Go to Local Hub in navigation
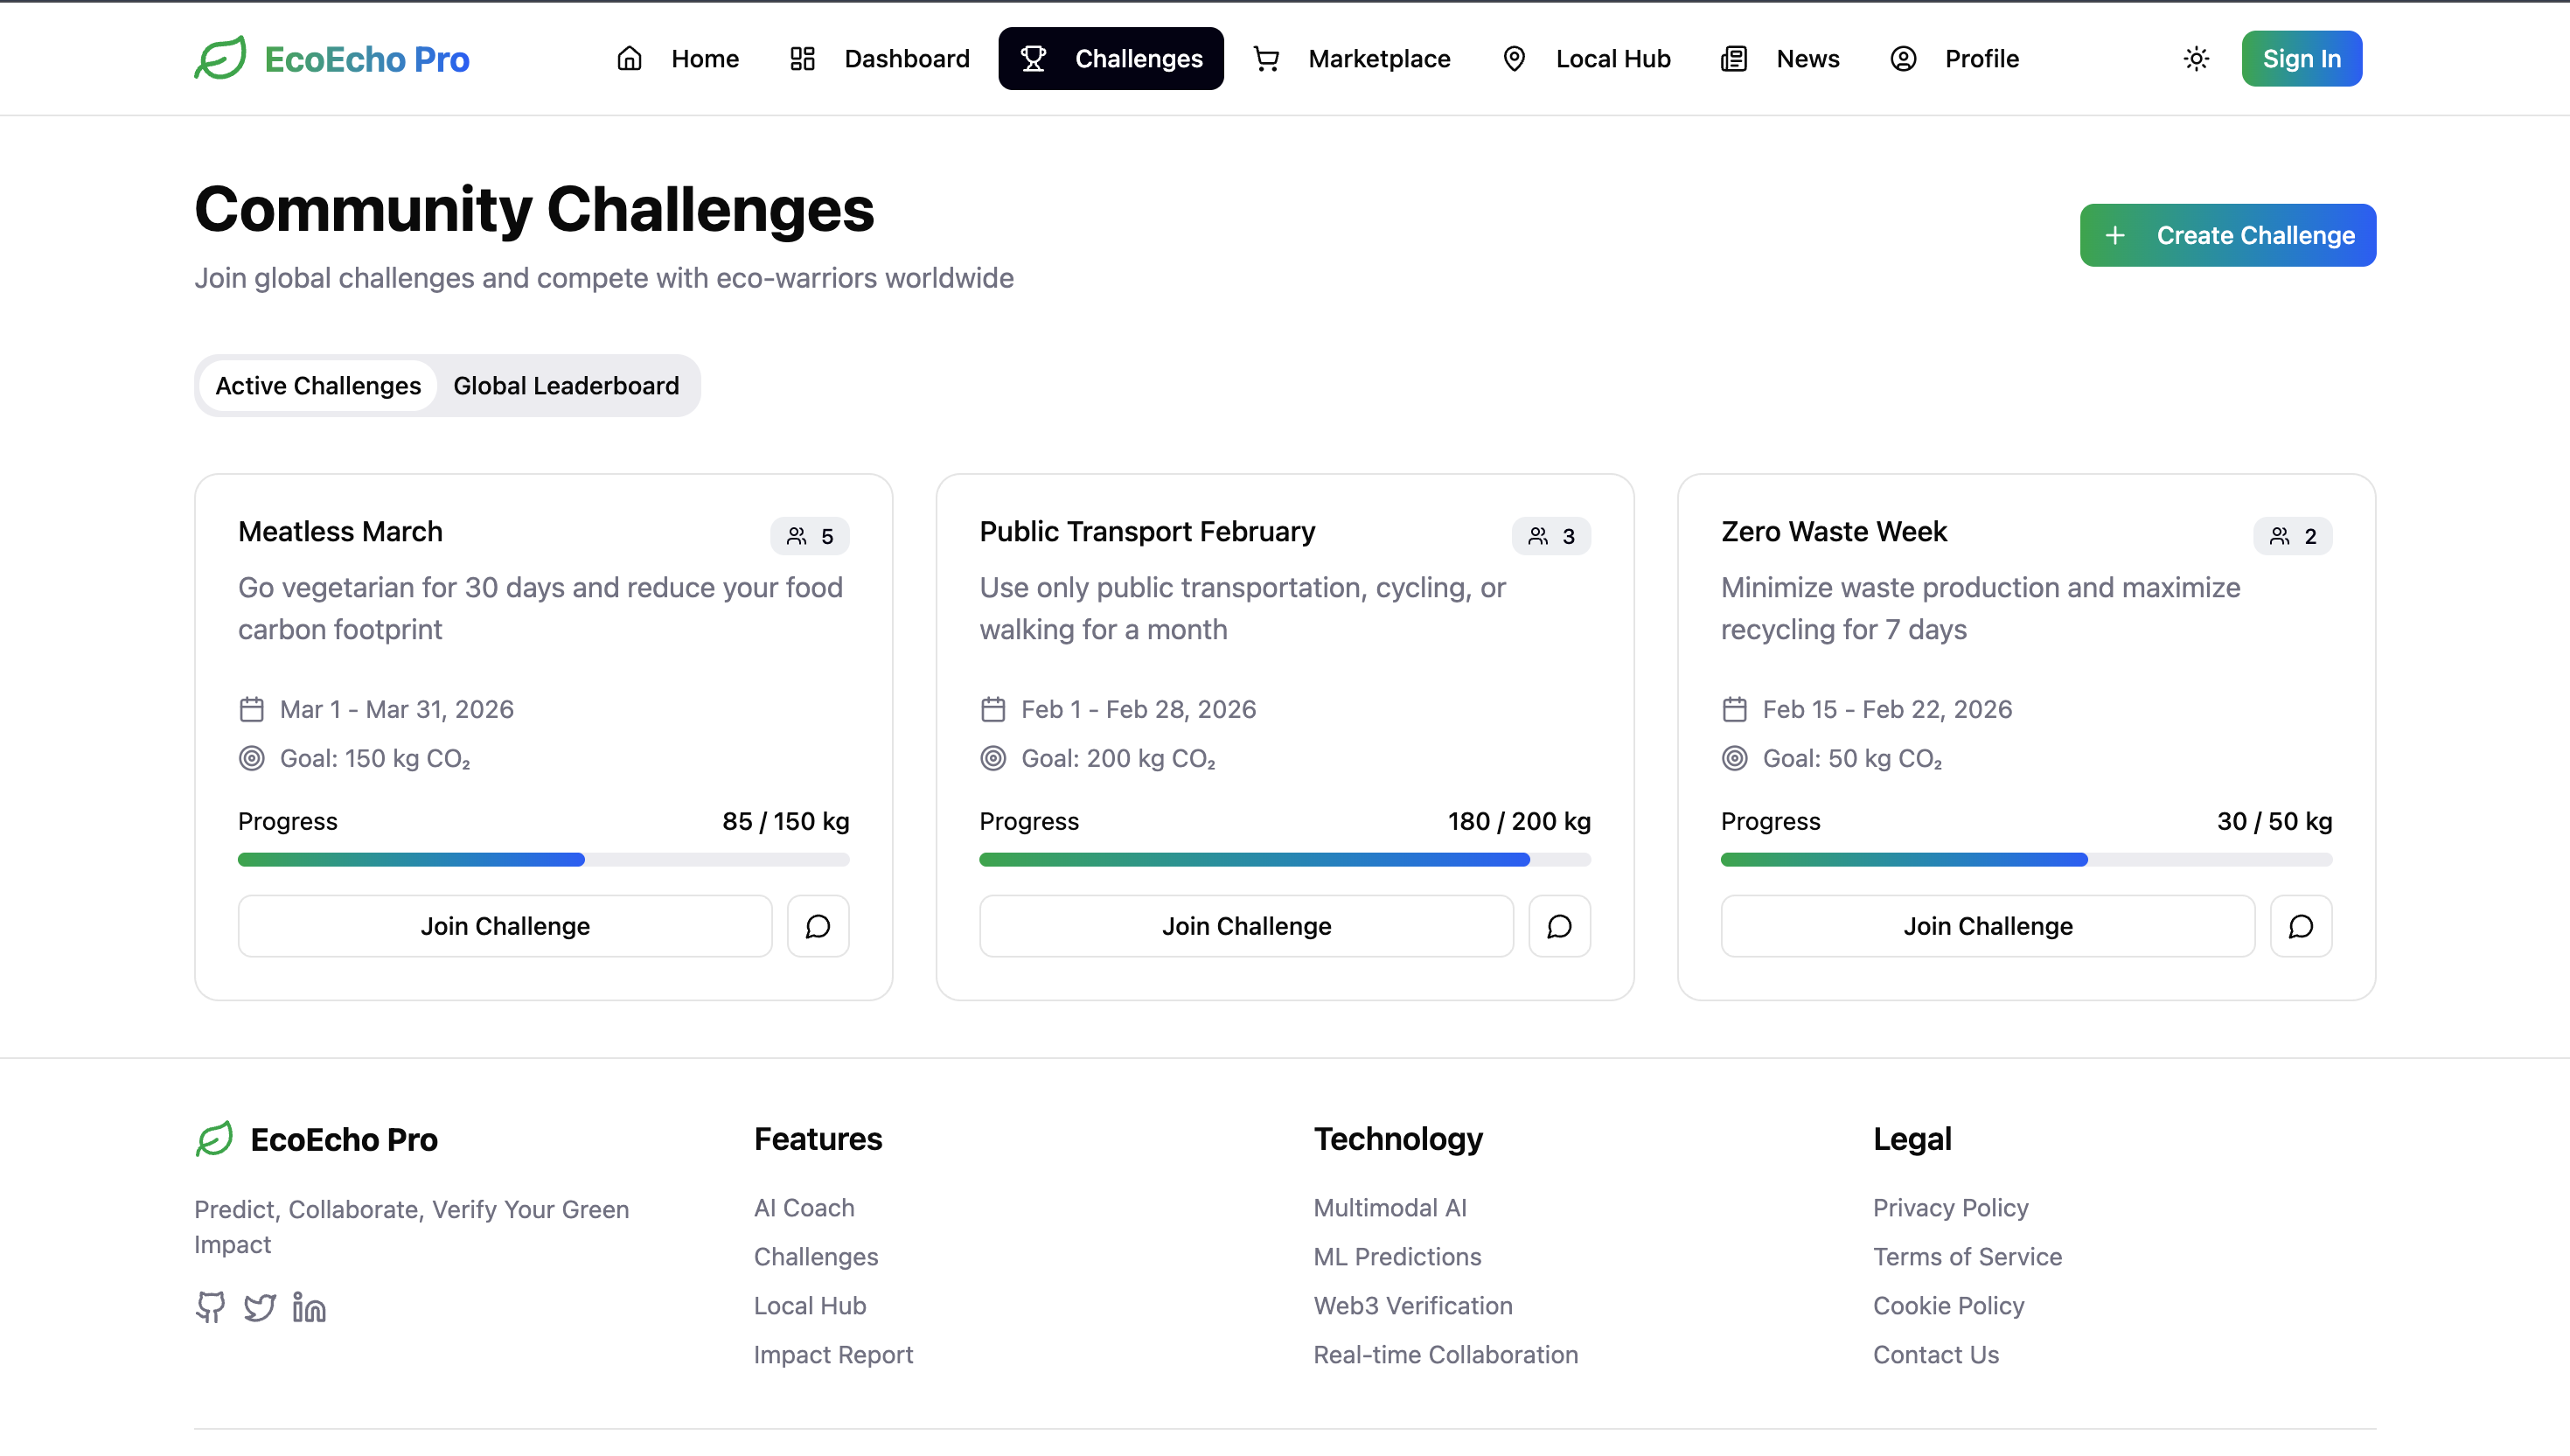This screenshot has height=1456, width=2570. pyautogui.click(x=1586, y=59)
